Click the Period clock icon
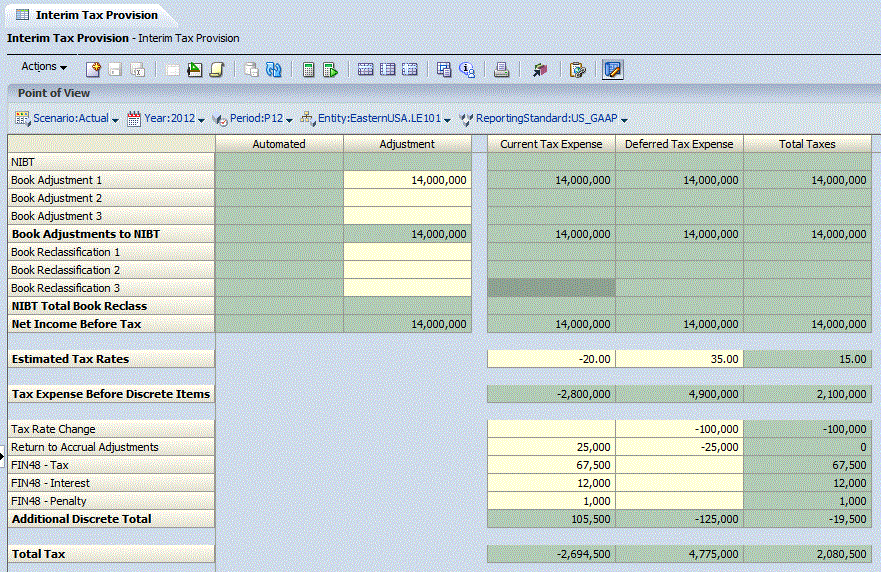 [x=219, y=119]
